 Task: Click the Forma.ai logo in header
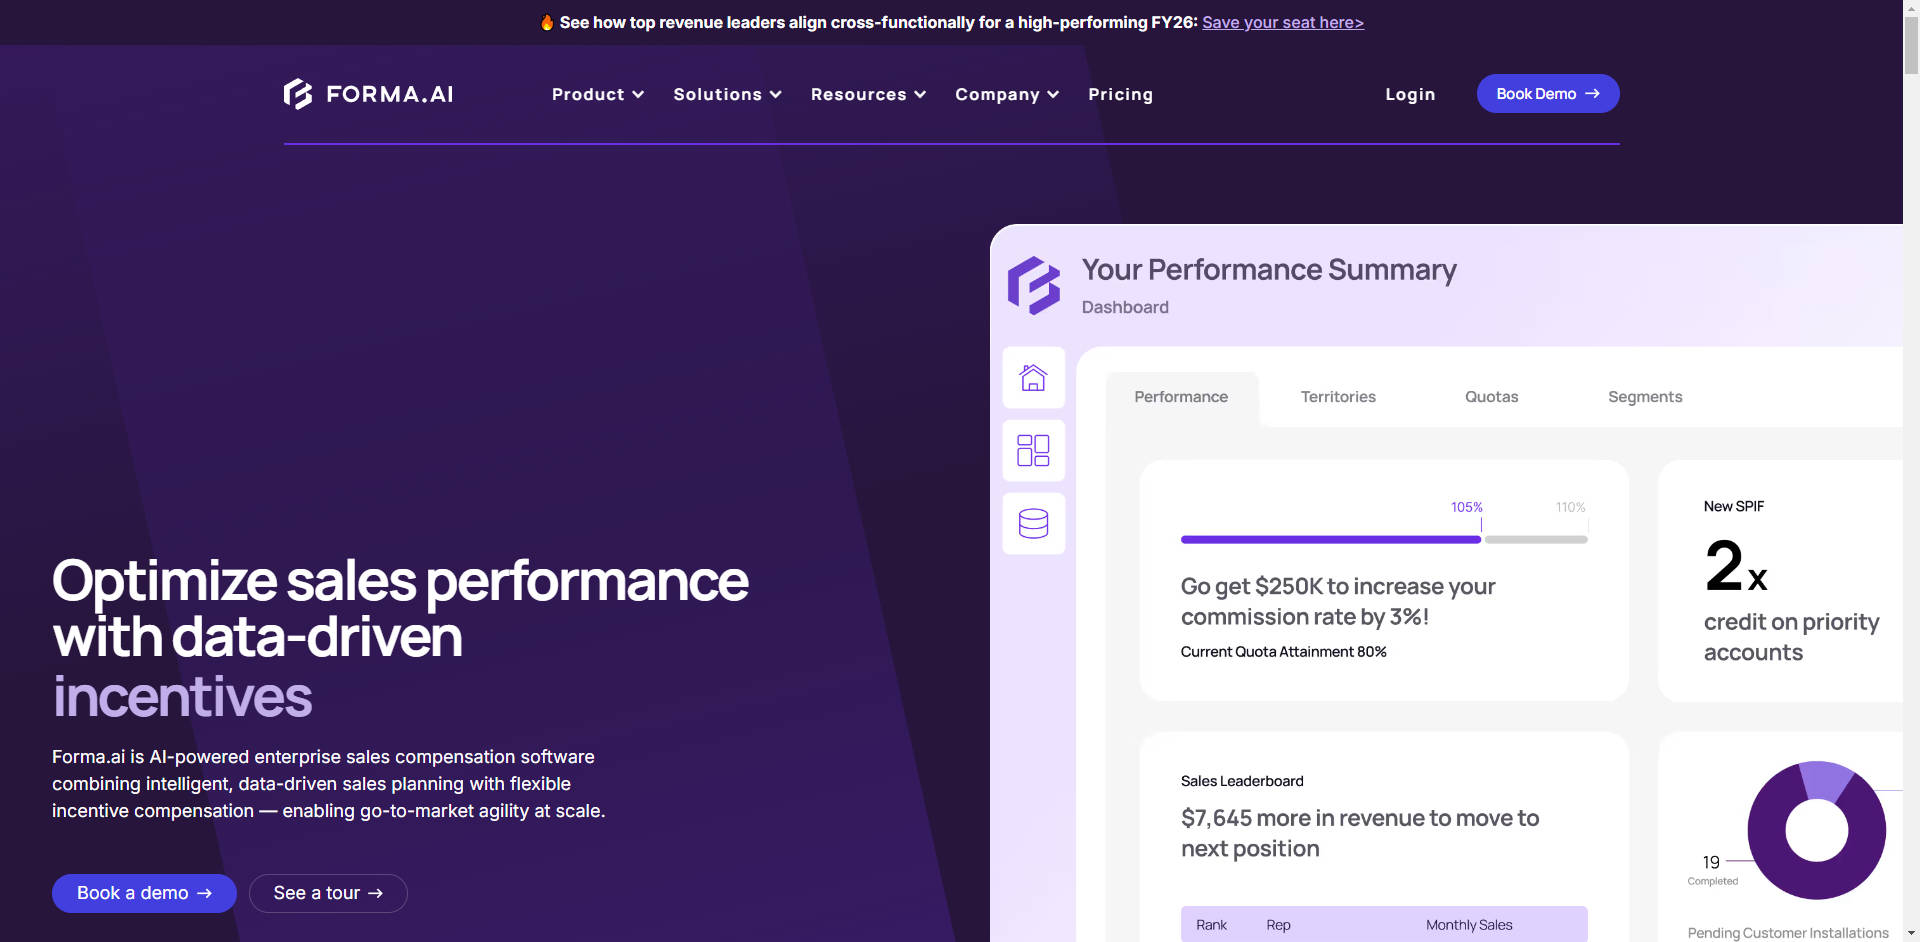pyautogui.click(x=368, y=94)
